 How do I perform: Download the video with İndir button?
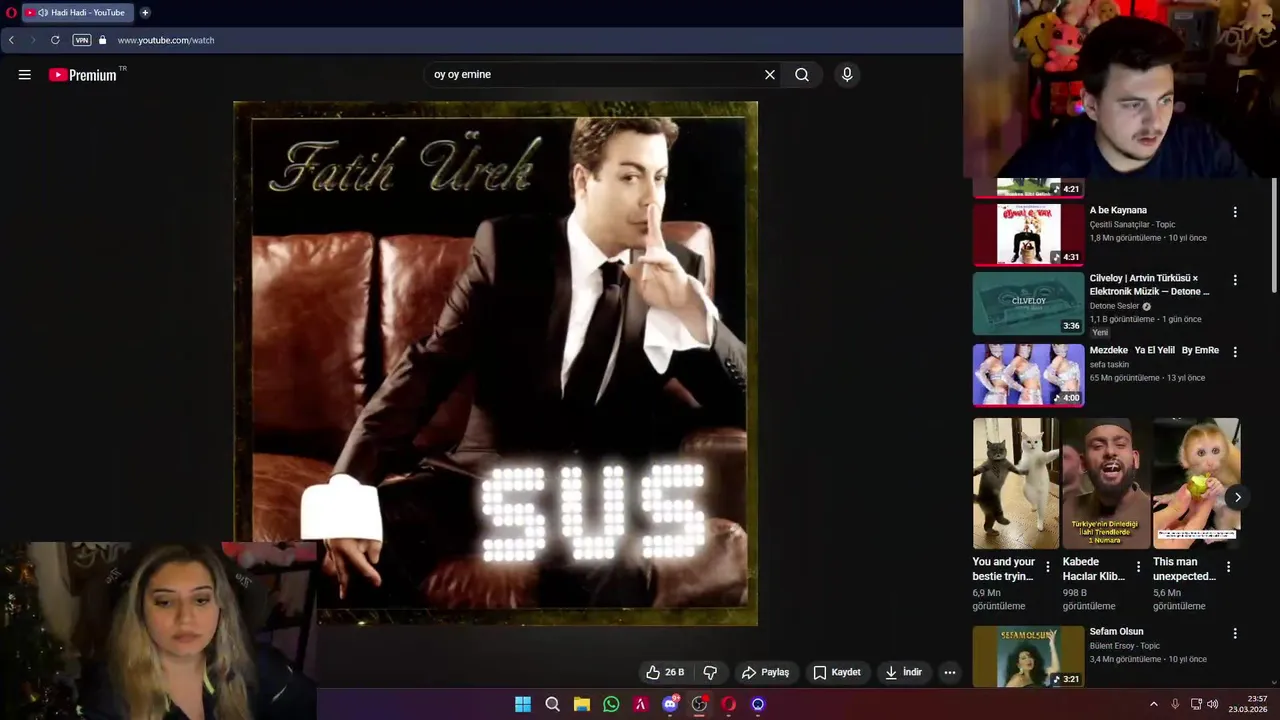pos(903,672)
